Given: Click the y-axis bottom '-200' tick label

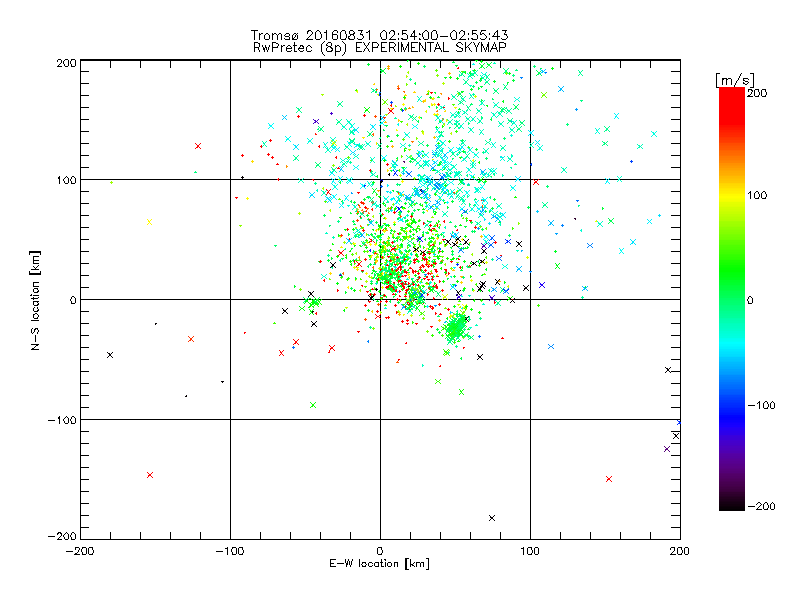Looking at the screenshot, I should [x=62, y=536].
